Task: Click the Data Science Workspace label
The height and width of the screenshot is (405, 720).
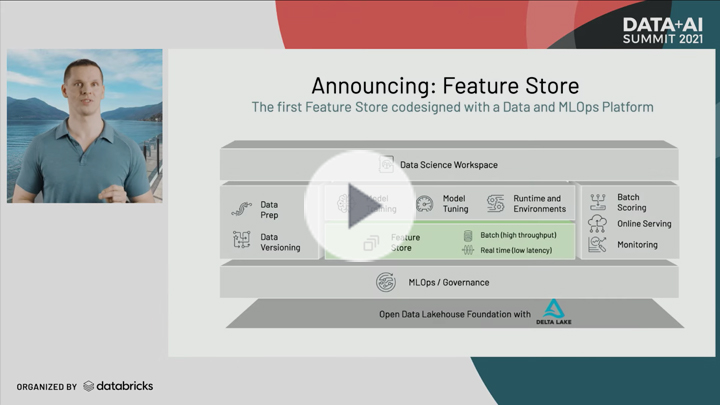Action: click(449, 165)
